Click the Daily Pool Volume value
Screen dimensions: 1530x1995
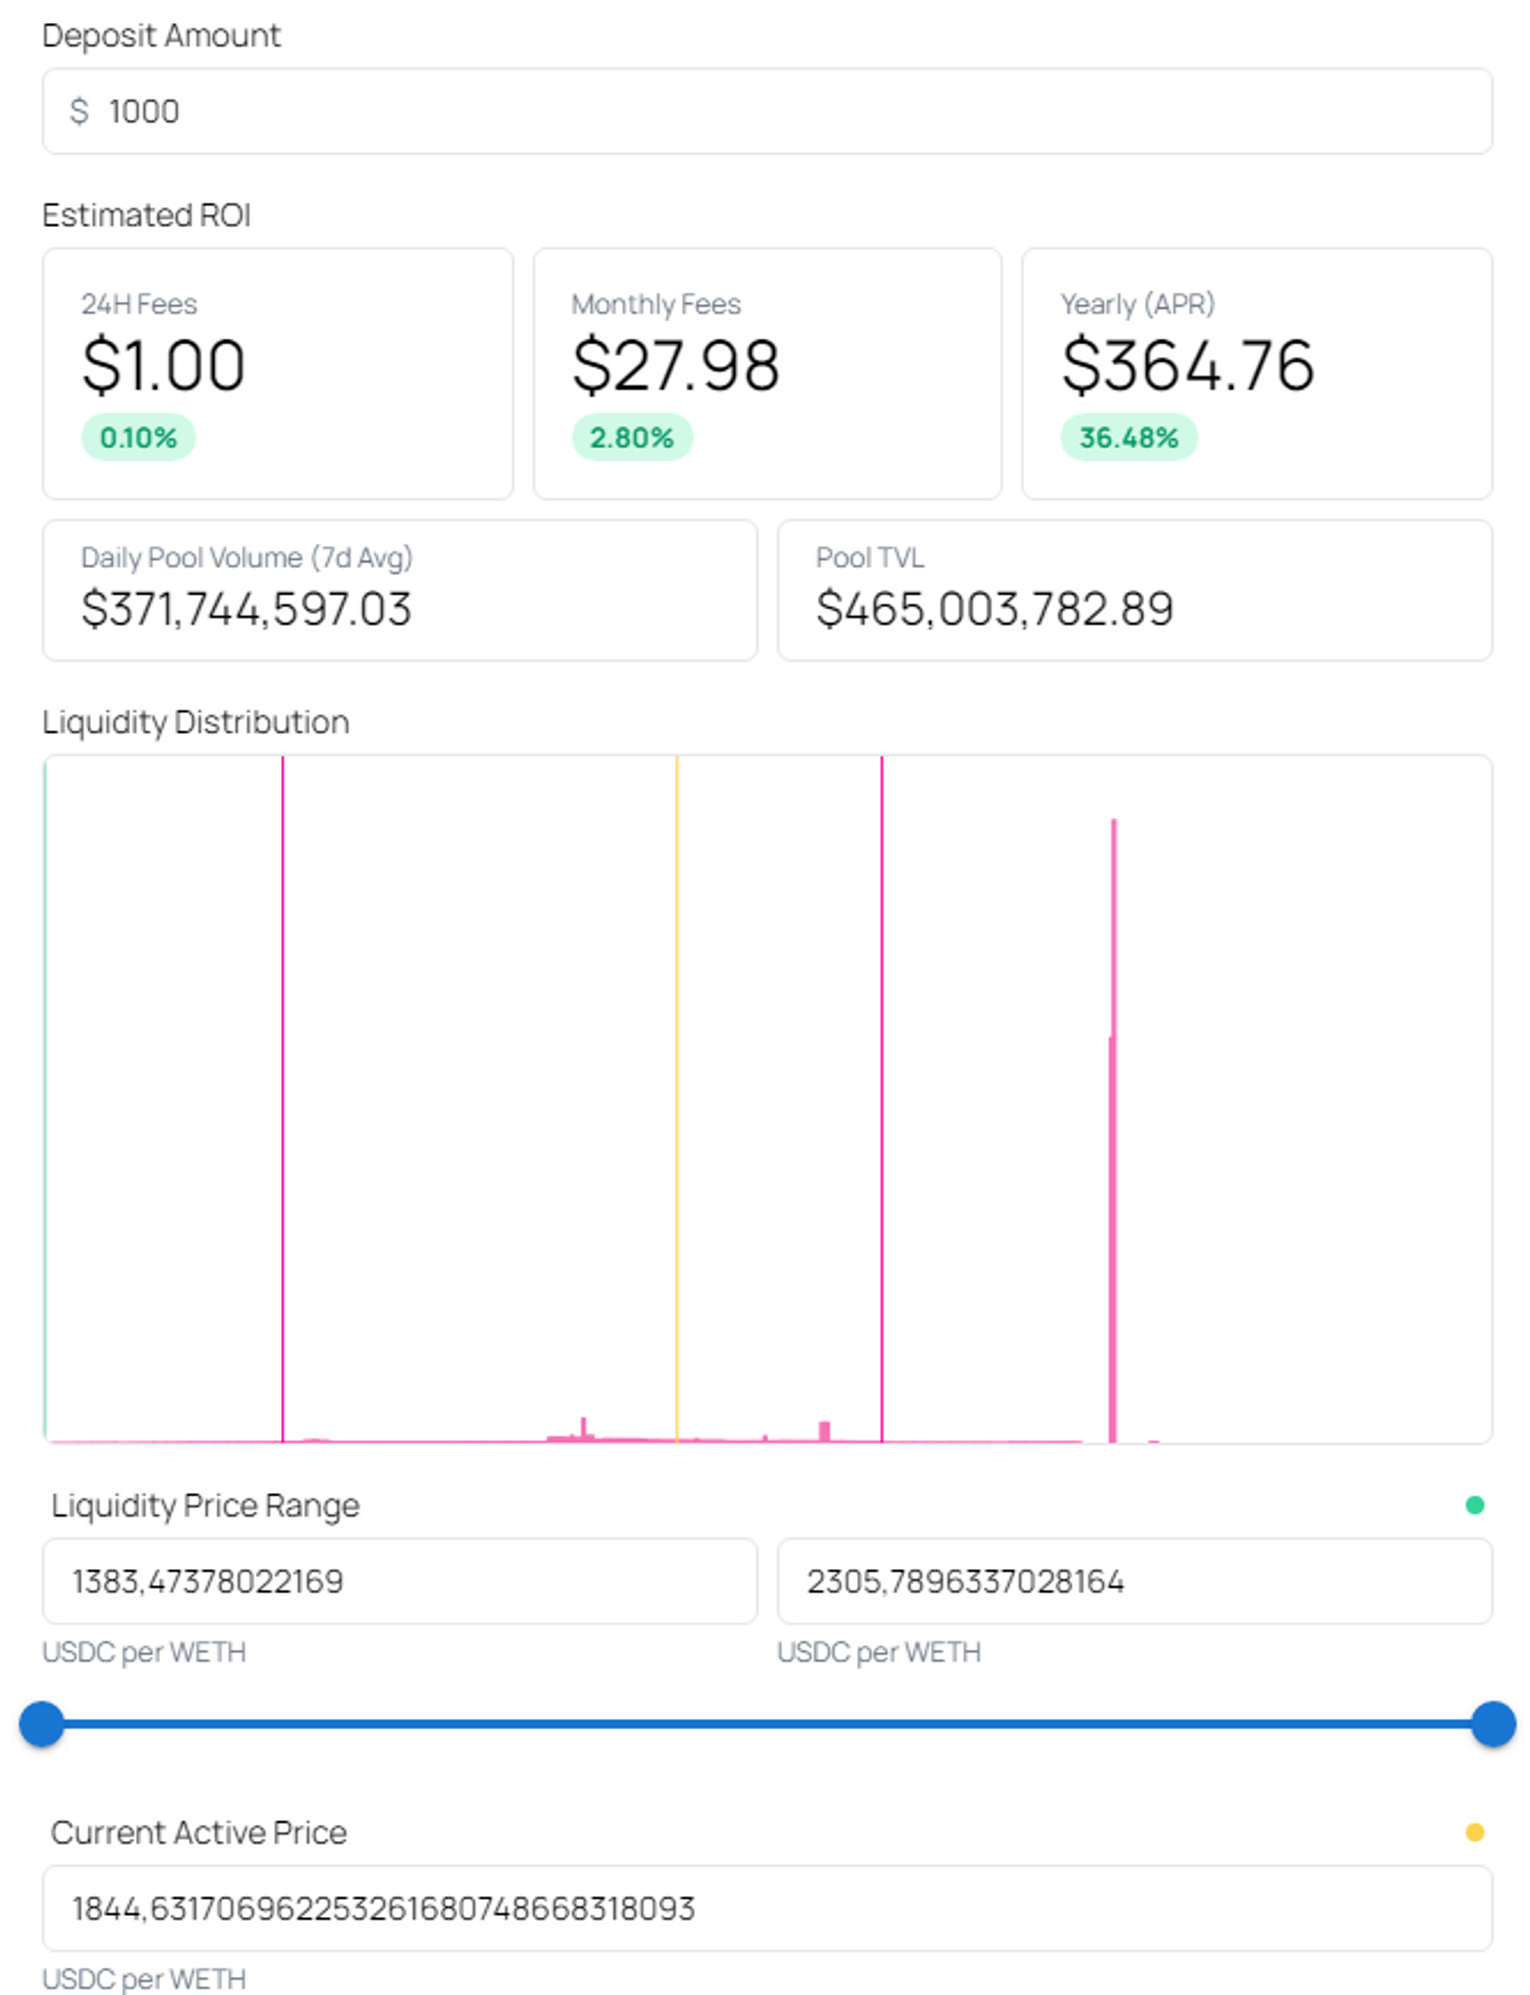tap(246, 609)
